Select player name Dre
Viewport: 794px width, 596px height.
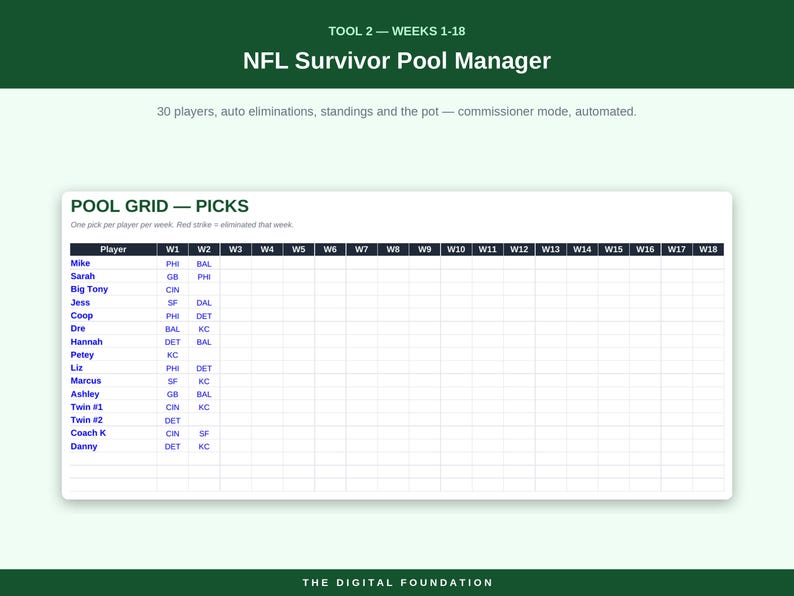tap(78, 329)
